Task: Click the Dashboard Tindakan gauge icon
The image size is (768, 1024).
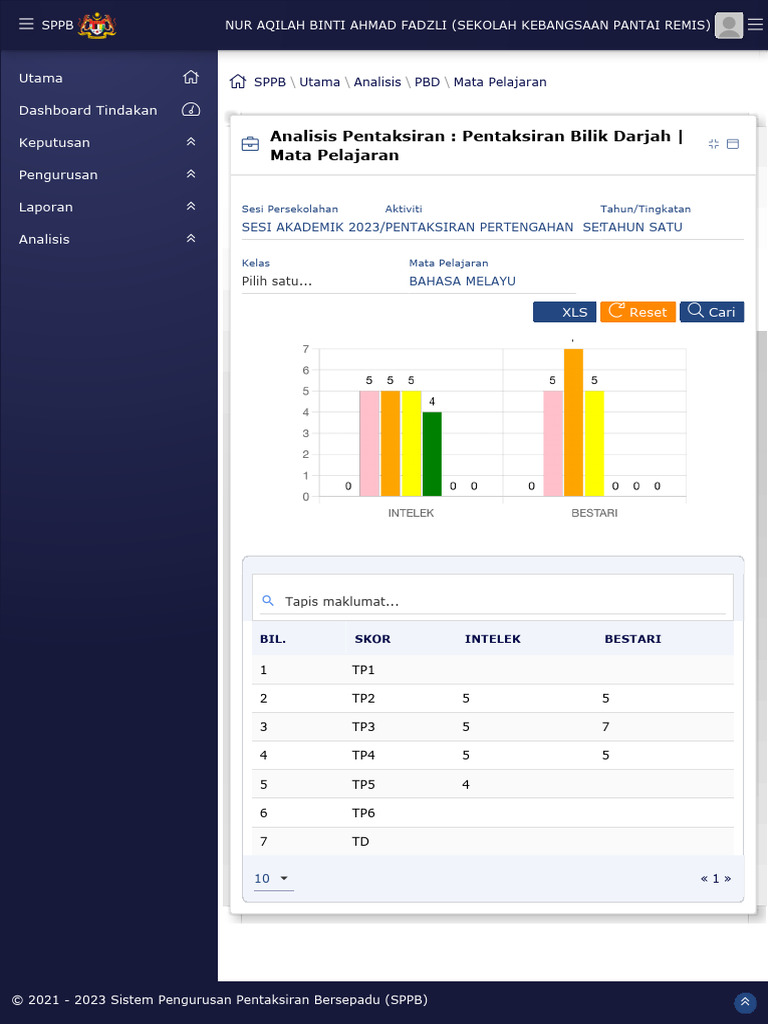Action: pos(191,110)
